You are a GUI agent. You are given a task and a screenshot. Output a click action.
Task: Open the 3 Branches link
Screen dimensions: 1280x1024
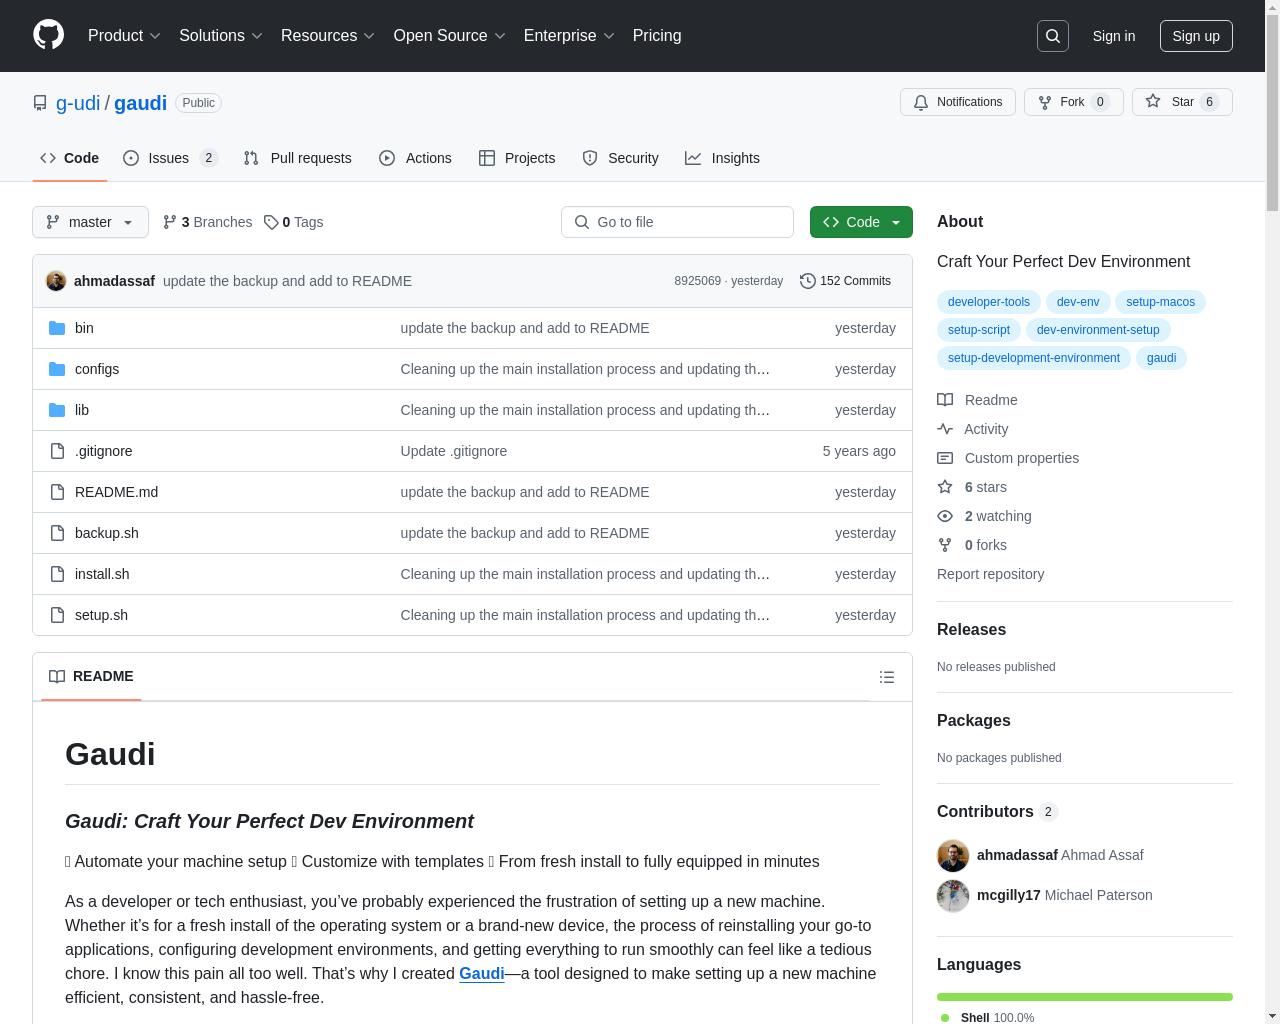pos(208,222)
